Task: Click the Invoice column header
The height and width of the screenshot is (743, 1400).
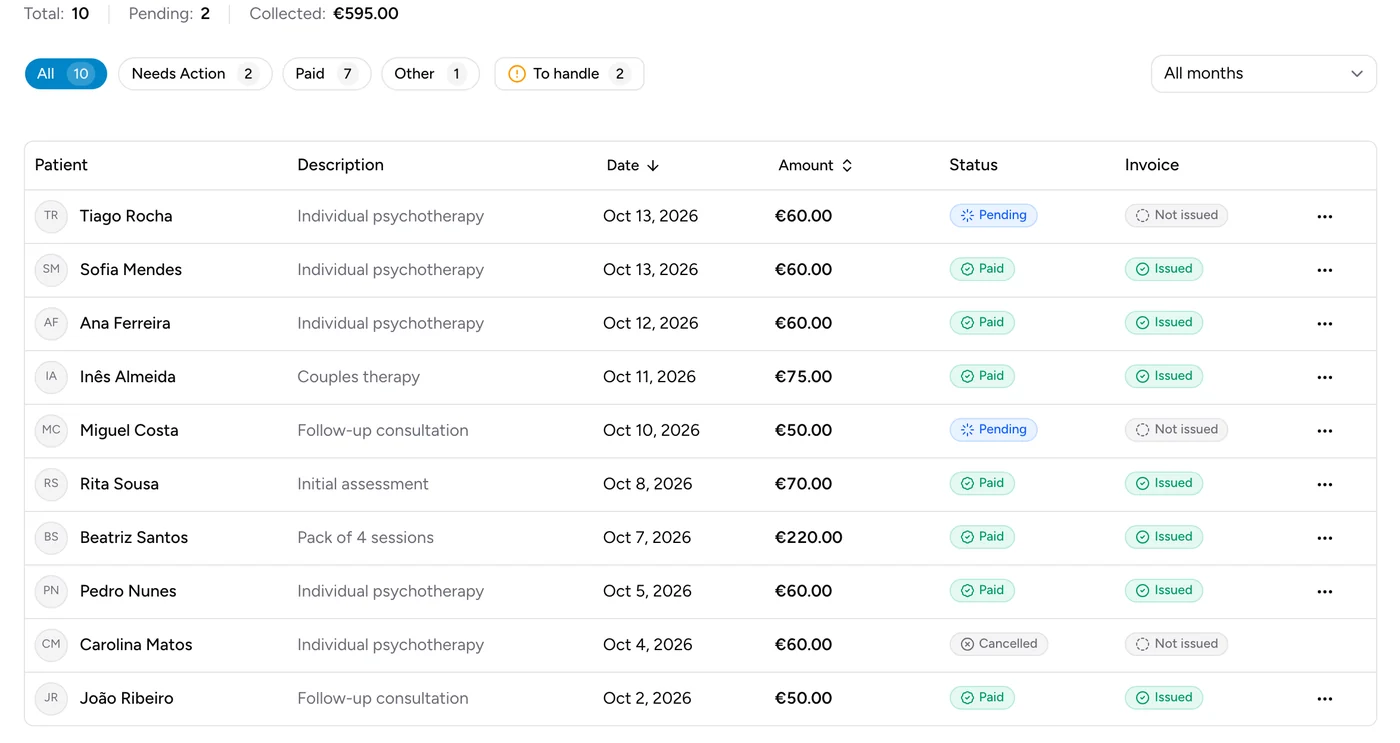Action: coord(1152,165)
